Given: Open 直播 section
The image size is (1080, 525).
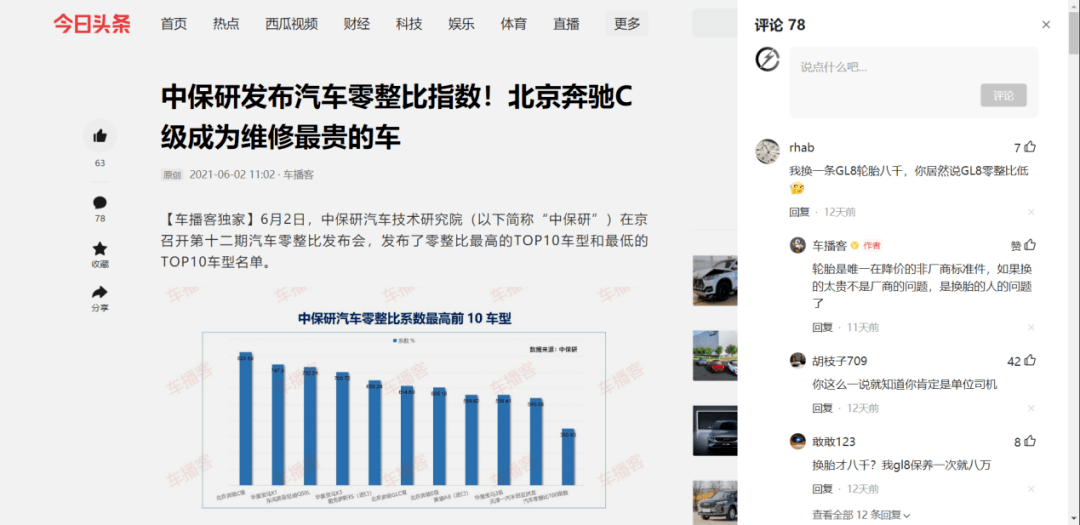Looking at the screenshot, I should click(x=566, y=24).
